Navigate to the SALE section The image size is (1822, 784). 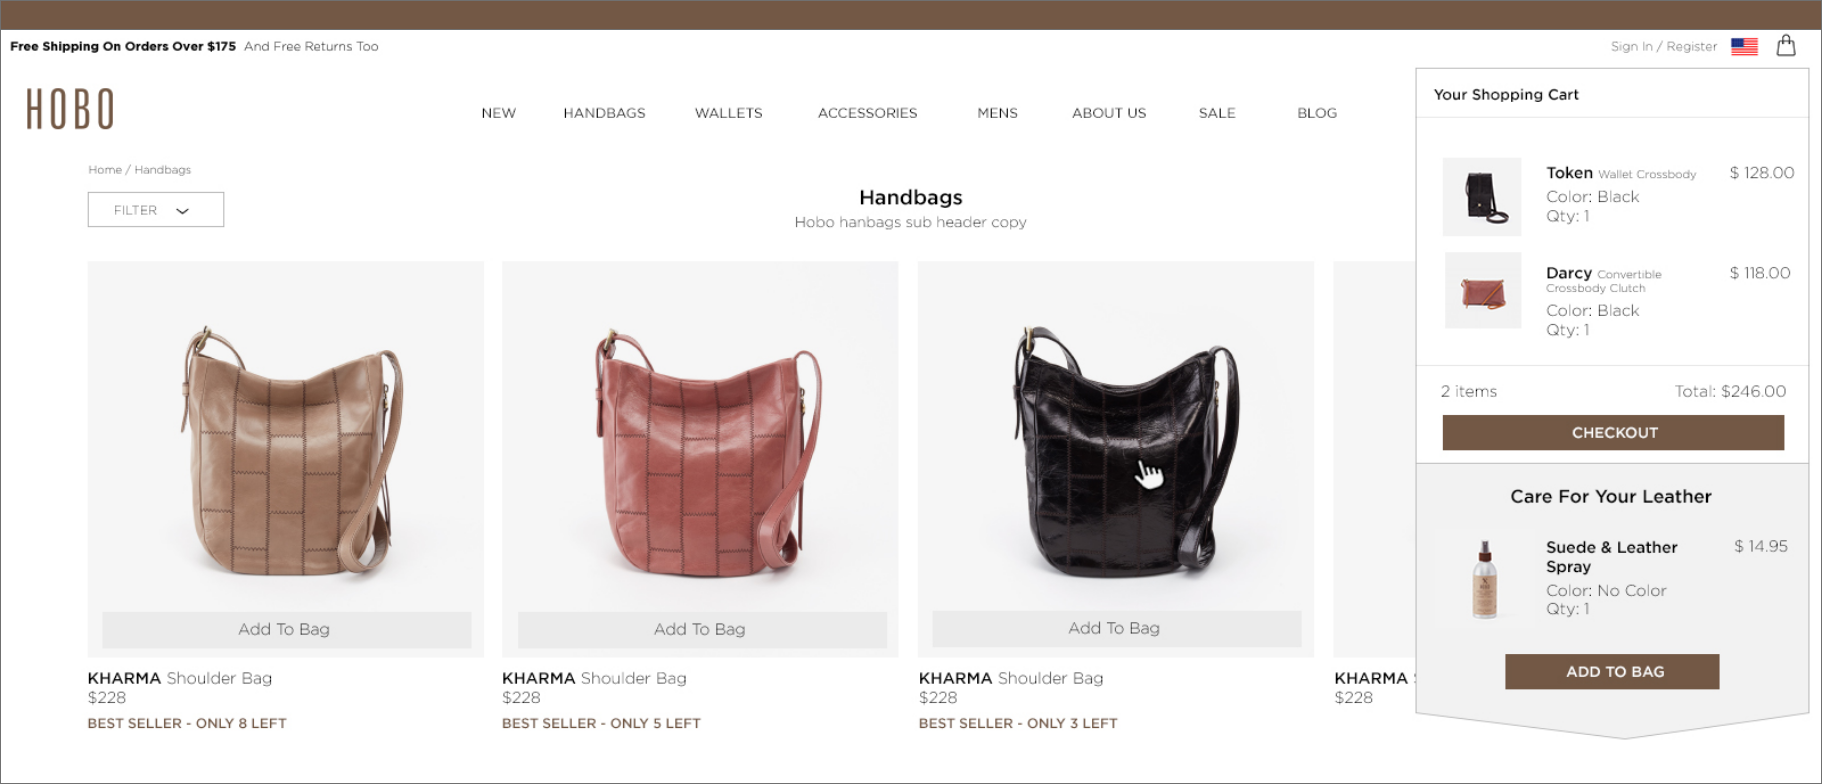(1217, 113)
